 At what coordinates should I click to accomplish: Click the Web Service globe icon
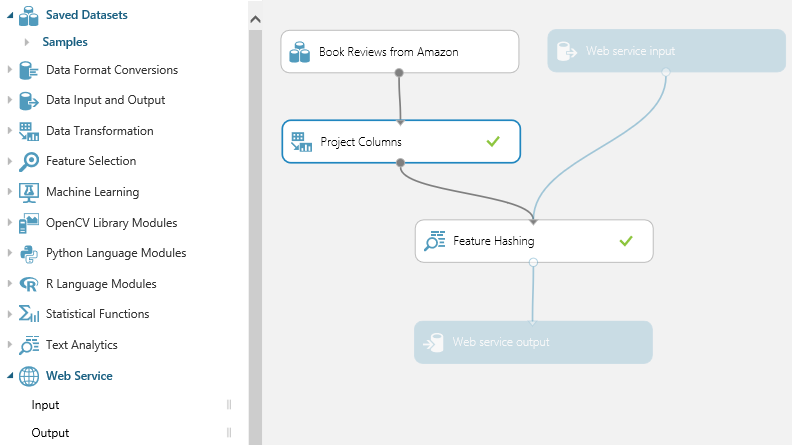pyautogui.click(x=29, y=376)
